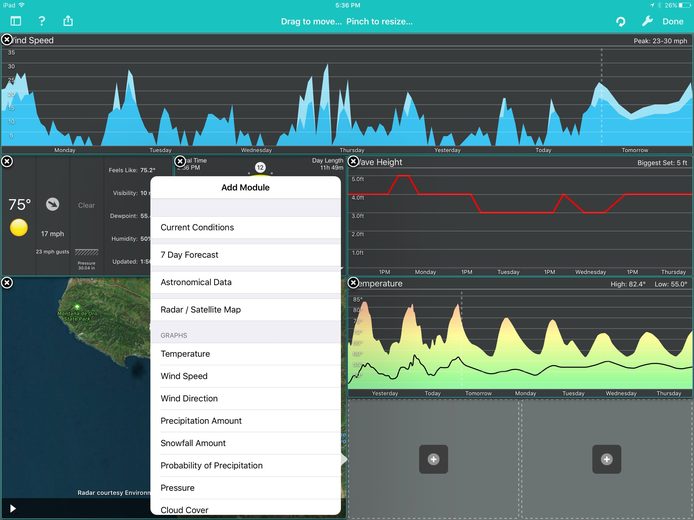Remove the Wind Speed module
694x520 pixels.
[7, 40]
